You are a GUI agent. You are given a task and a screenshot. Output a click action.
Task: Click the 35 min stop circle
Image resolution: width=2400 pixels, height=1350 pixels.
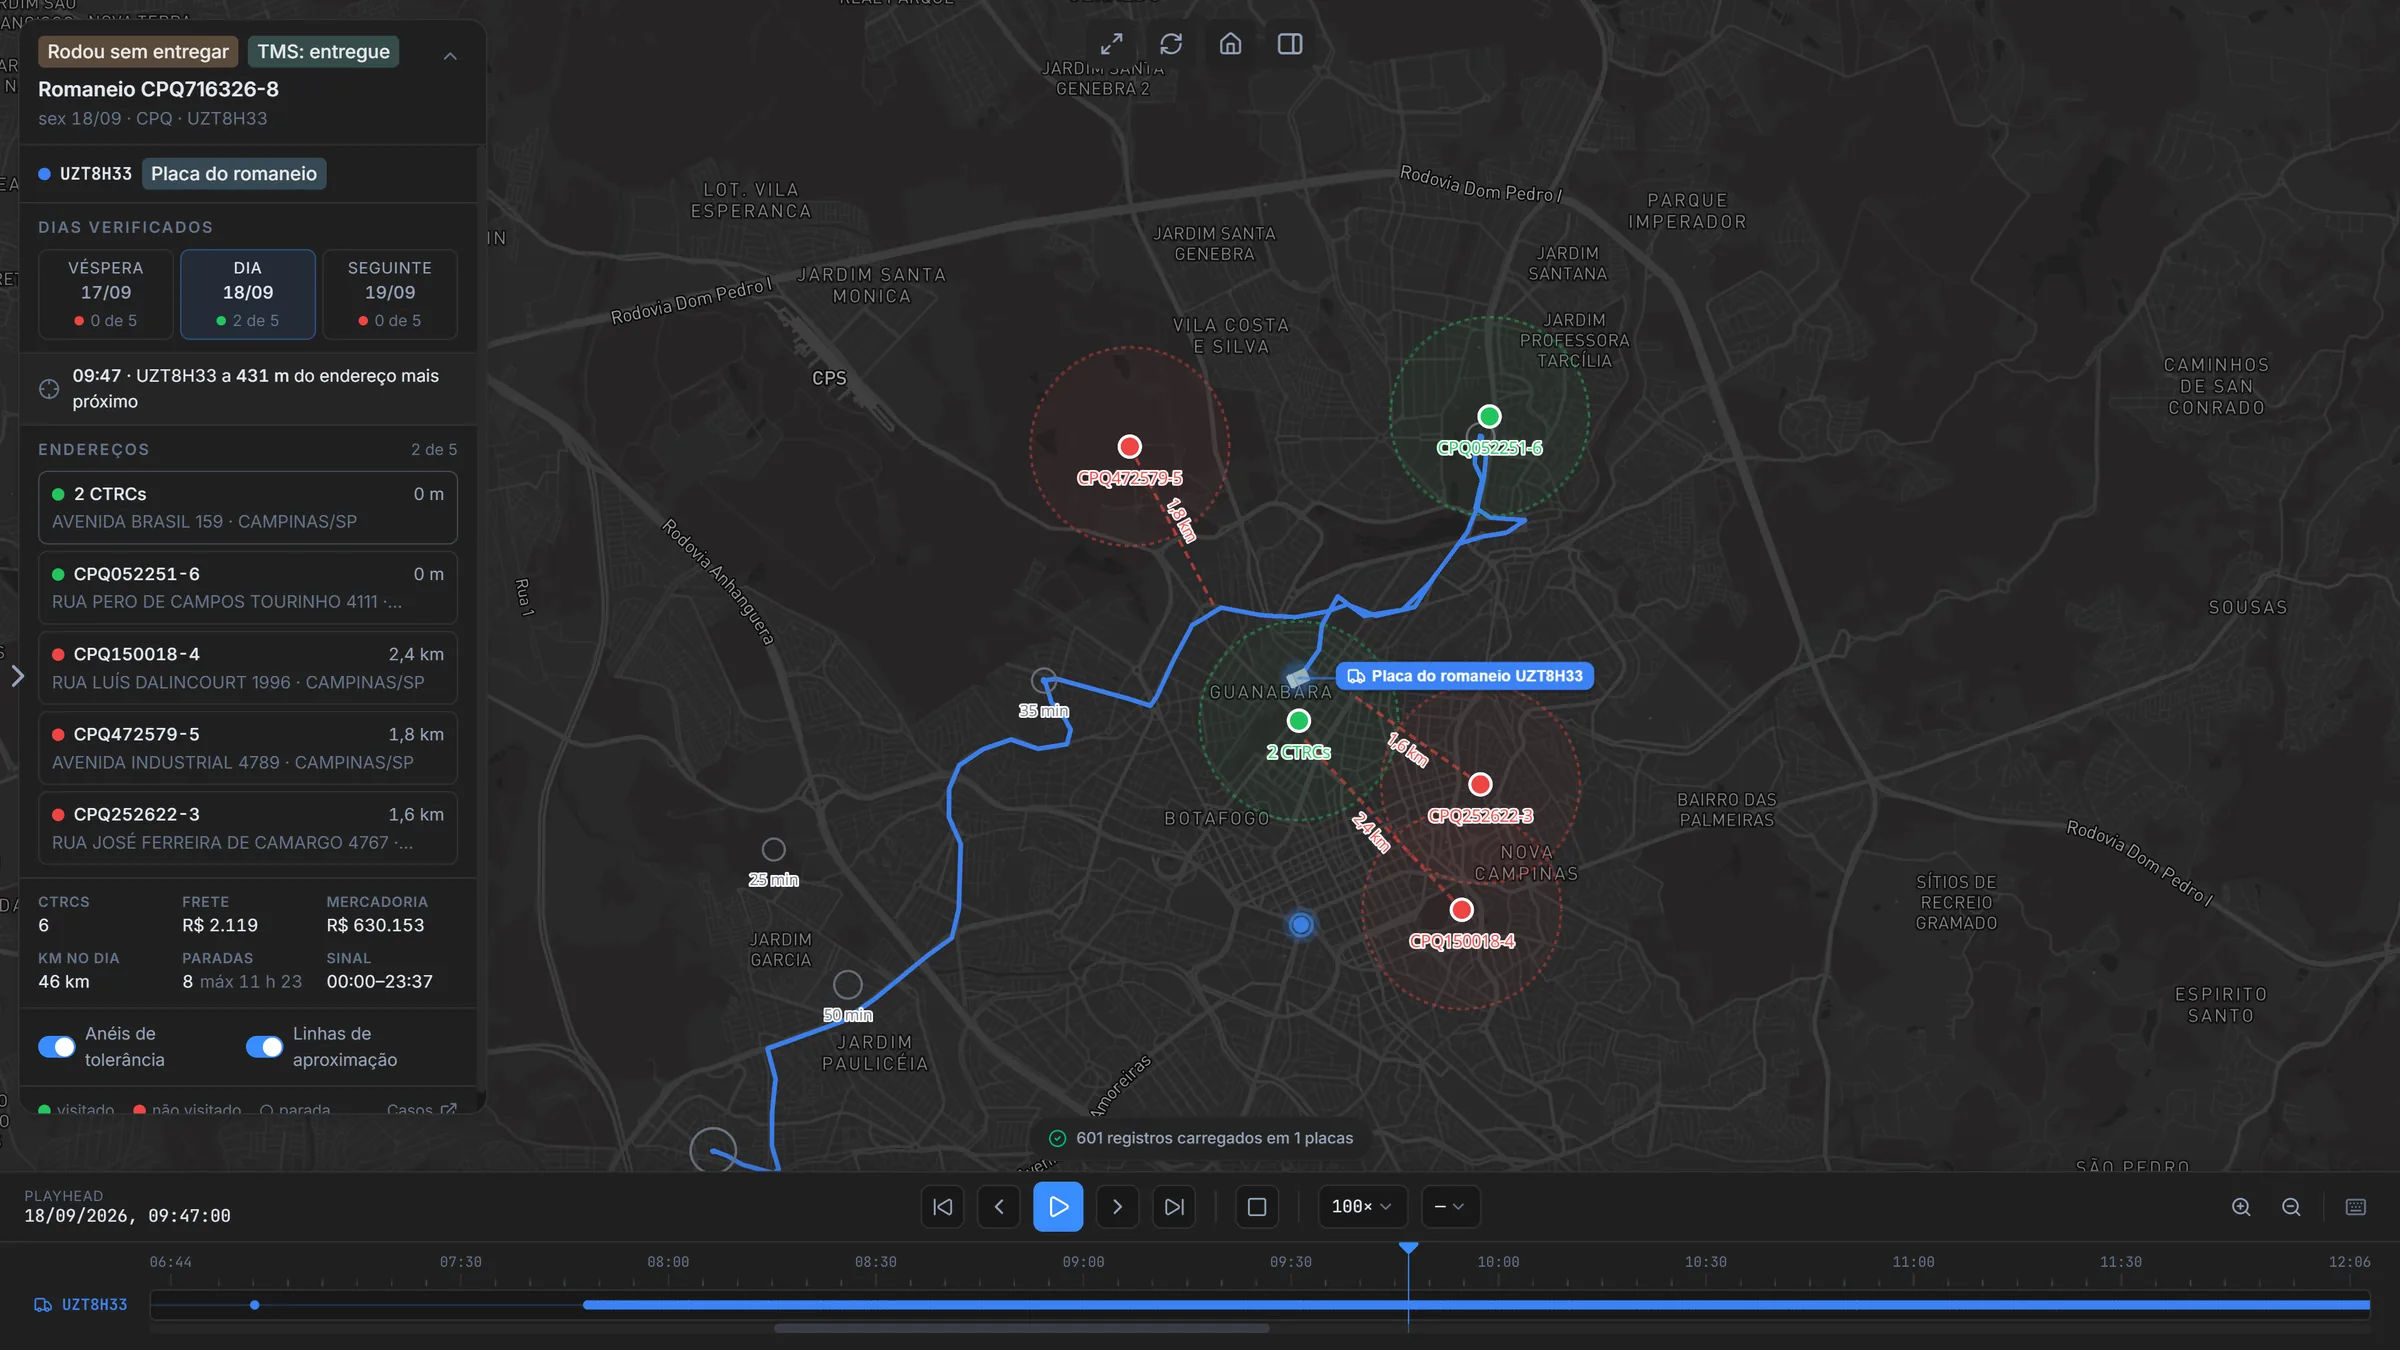point(1043,681)
